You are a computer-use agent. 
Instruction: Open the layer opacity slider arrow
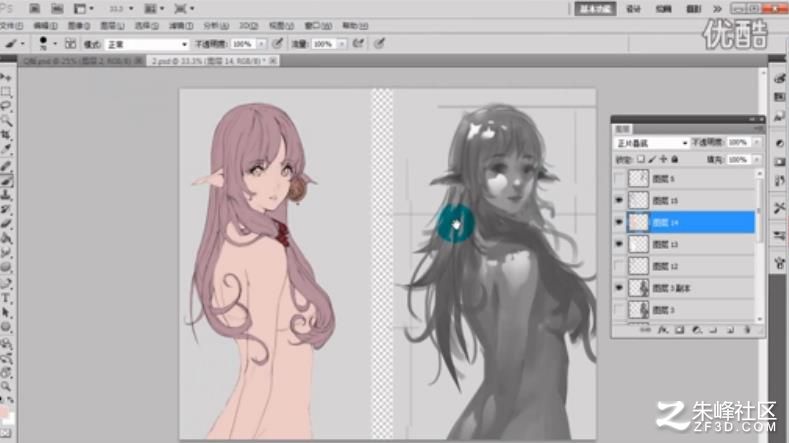coord(756,143)
